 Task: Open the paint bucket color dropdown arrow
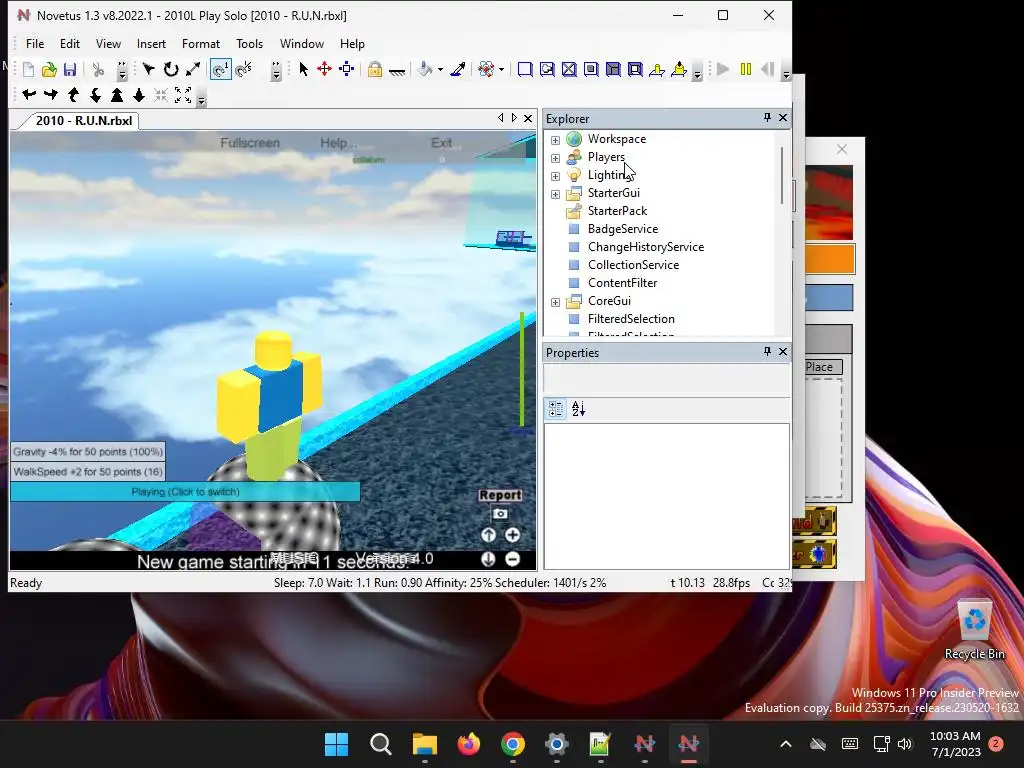pos(440,69)
